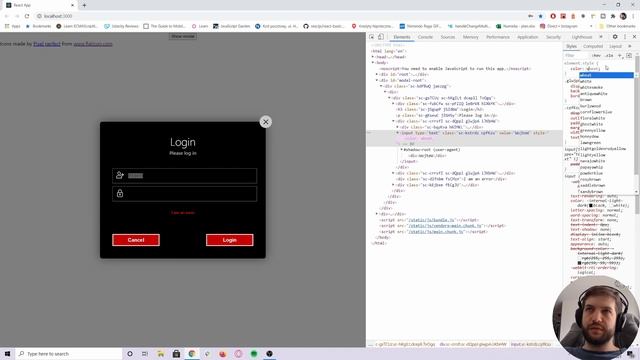Toggle the computed styles sidebar icon
This screenshot has width=640, height=360.
(x=629, y=56)
